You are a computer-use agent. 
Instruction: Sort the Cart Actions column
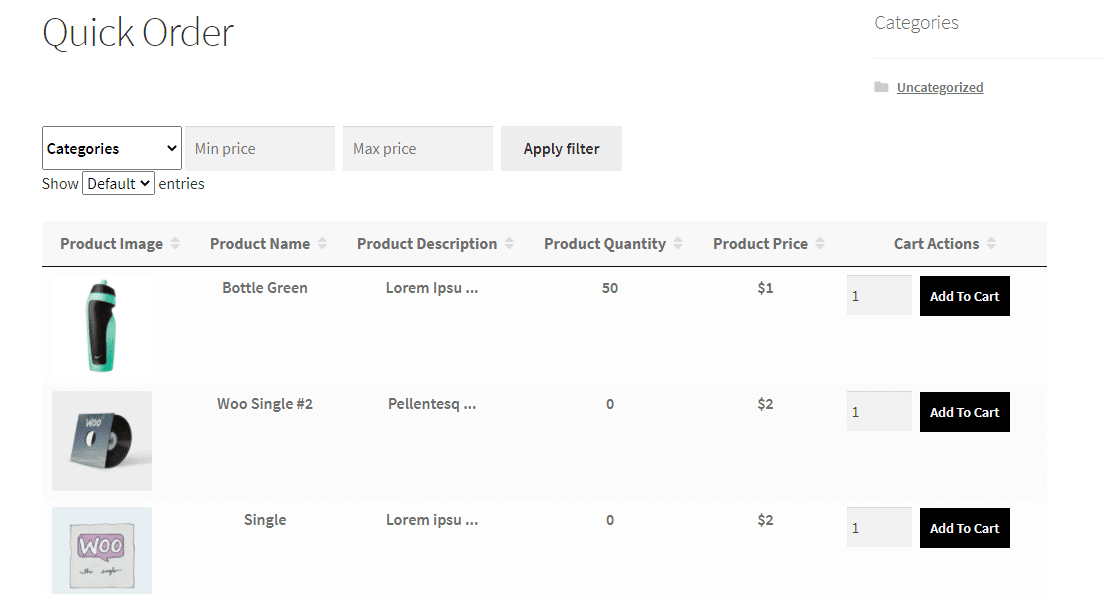[x=990, y=243]
